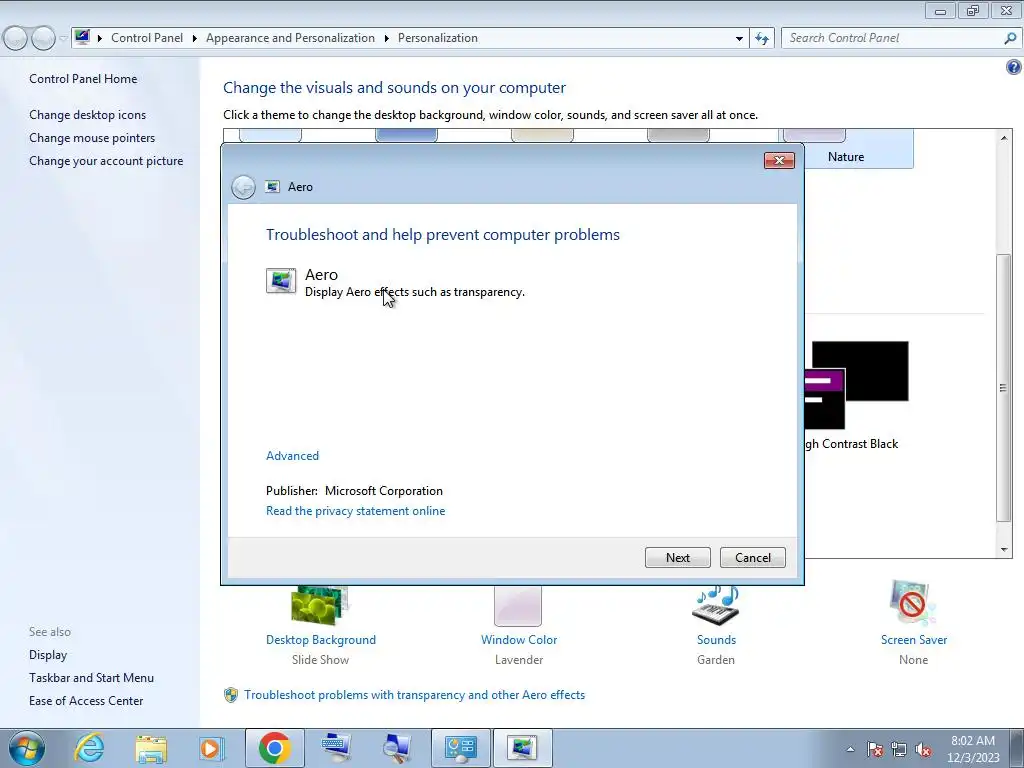
Task: Cancel the Aero troubleshooter dialog
Action: pos(752,558)
